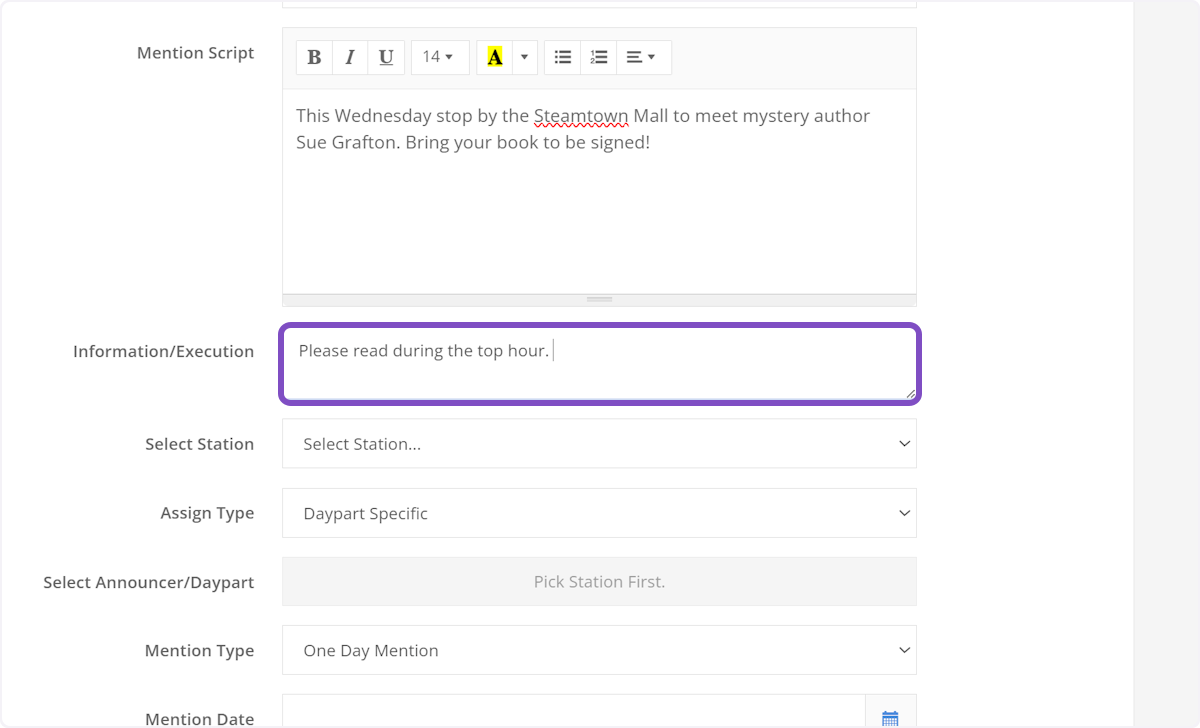1200x728 pixels.
Task: Apply bold formatting in Mention Script editor
Action: pyautogui.click(x=314, y=57)
